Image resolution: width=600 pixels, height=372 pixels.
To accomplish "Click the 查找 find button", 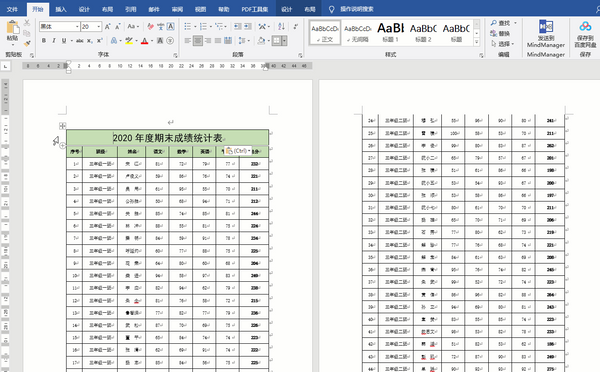I will [501, 23].
